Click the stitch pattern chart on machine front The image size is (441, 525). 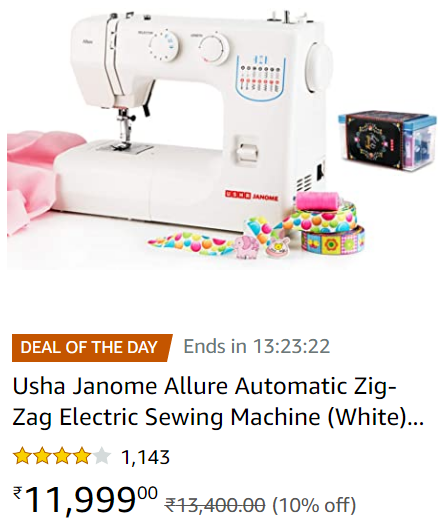coord(261,77)
